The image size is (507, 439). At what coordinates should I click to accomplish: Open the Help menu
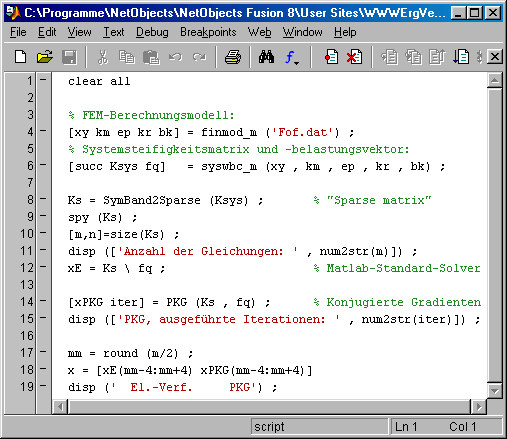(x=345, y=32)
